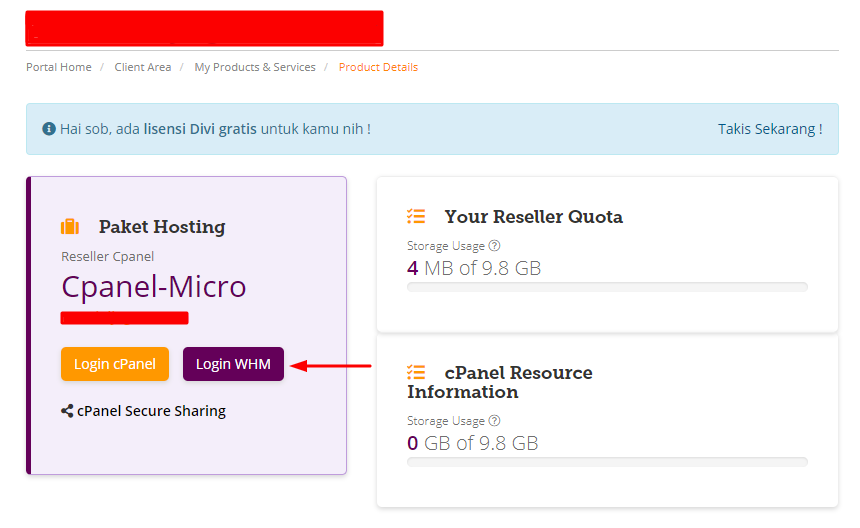860x528 pixels.
Task: Click the cPanel Resource Information heading
Action: click(500, 382)
